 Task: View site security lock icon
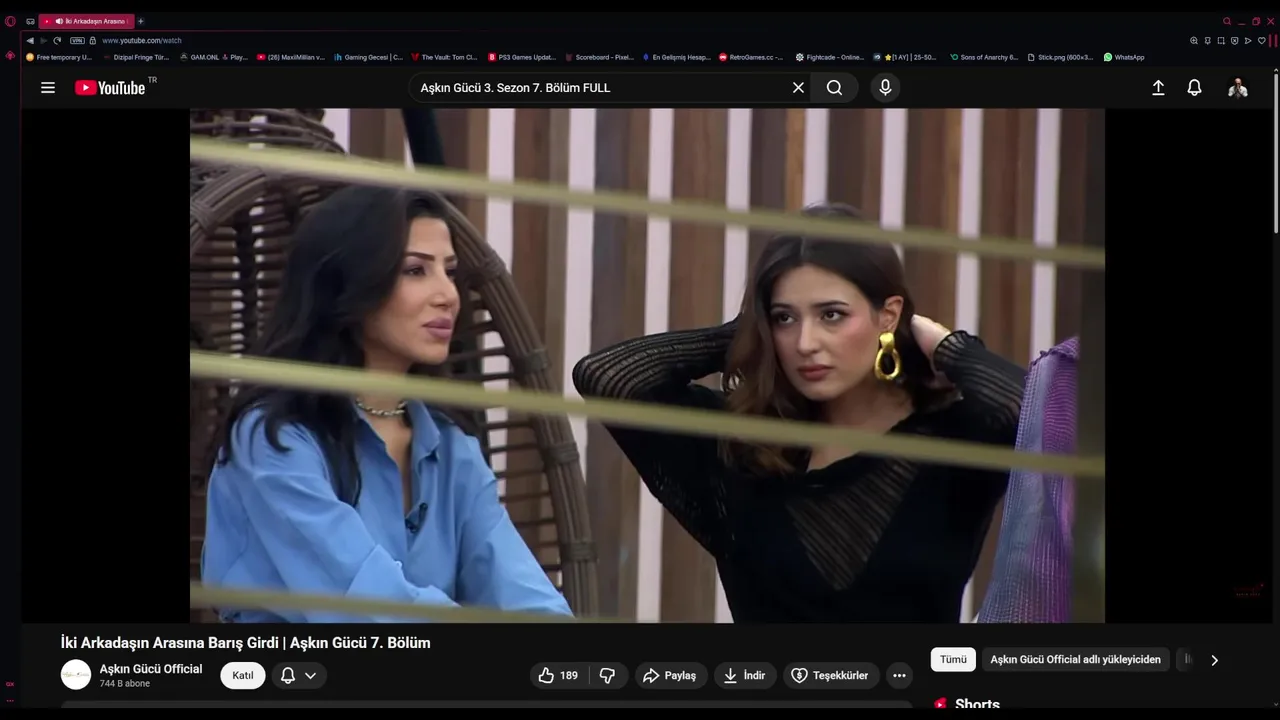pos(93,40)
